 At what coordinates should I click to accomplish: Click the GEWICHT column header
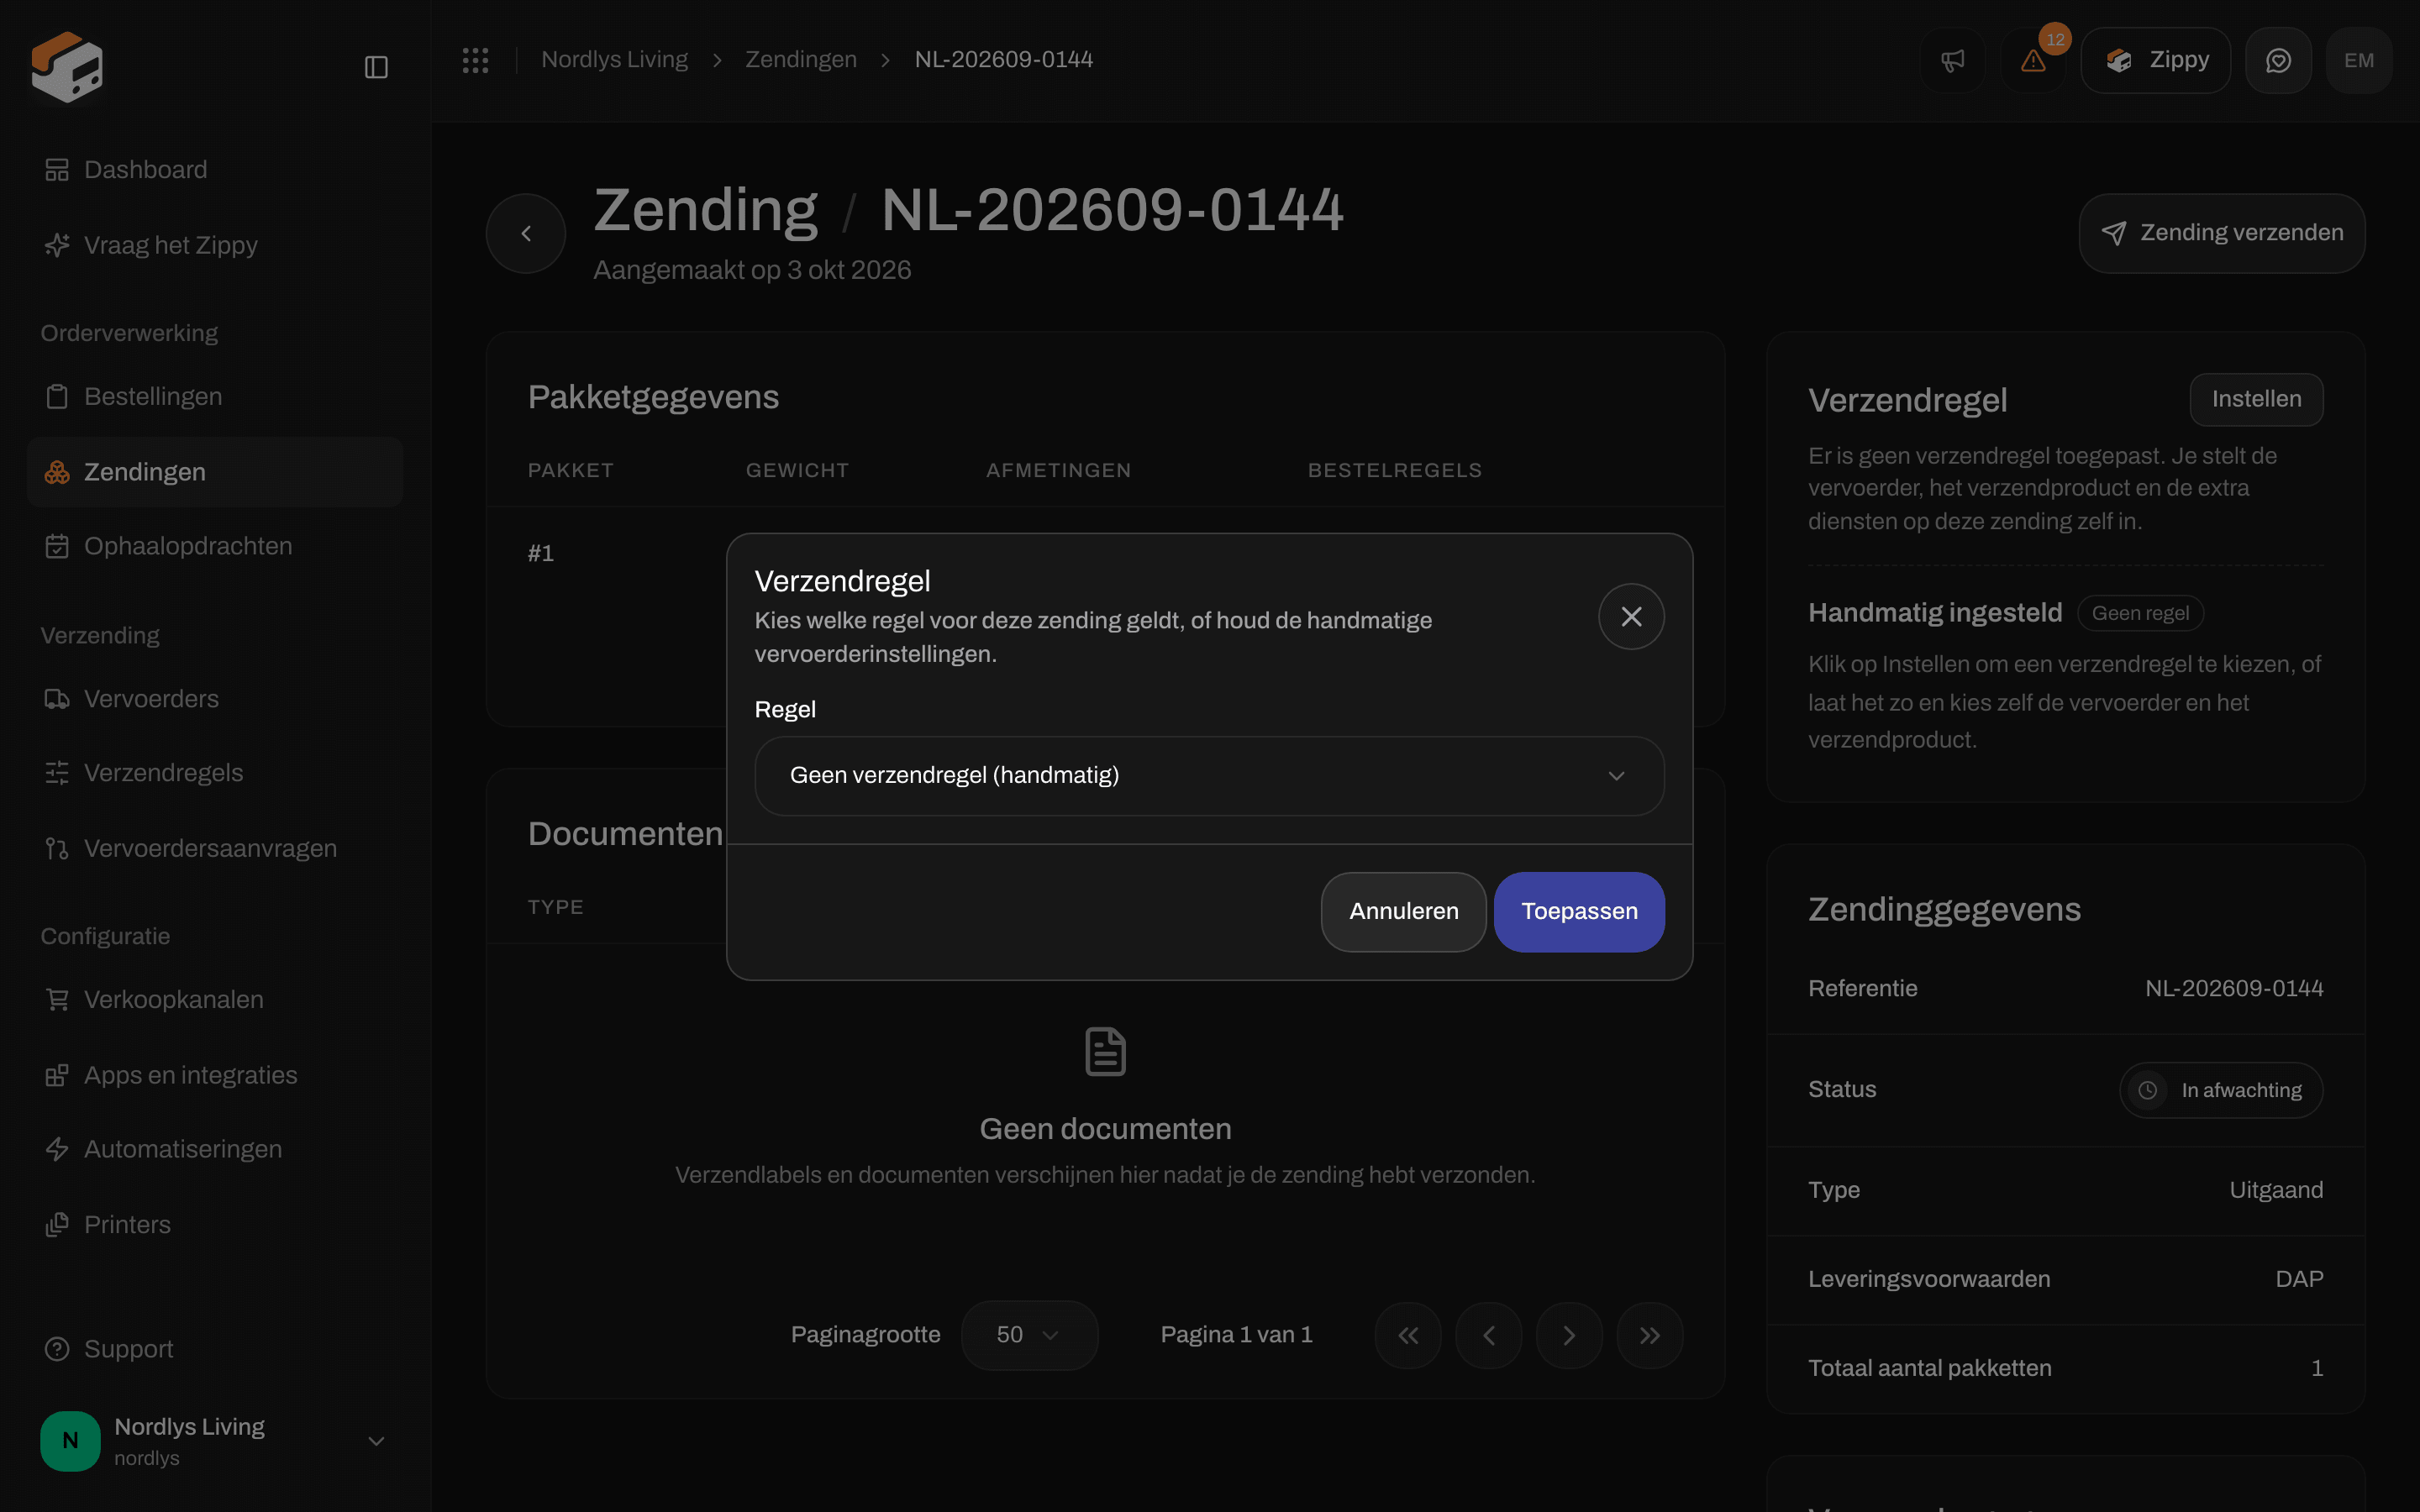coord(797,470)
